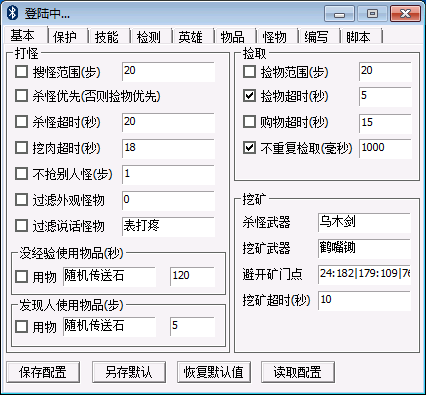Select the 基本 tab

point(23,35)
